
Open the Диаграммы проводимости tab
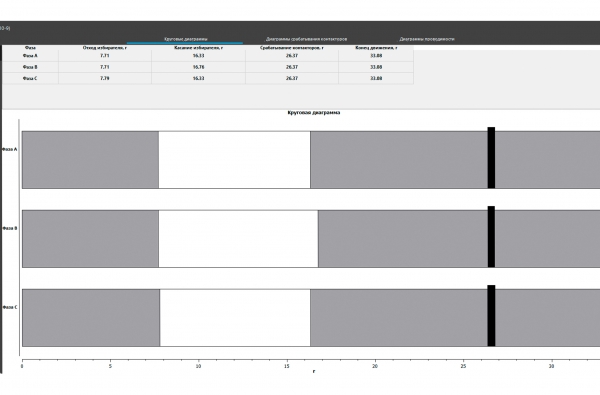pos(427,39)
